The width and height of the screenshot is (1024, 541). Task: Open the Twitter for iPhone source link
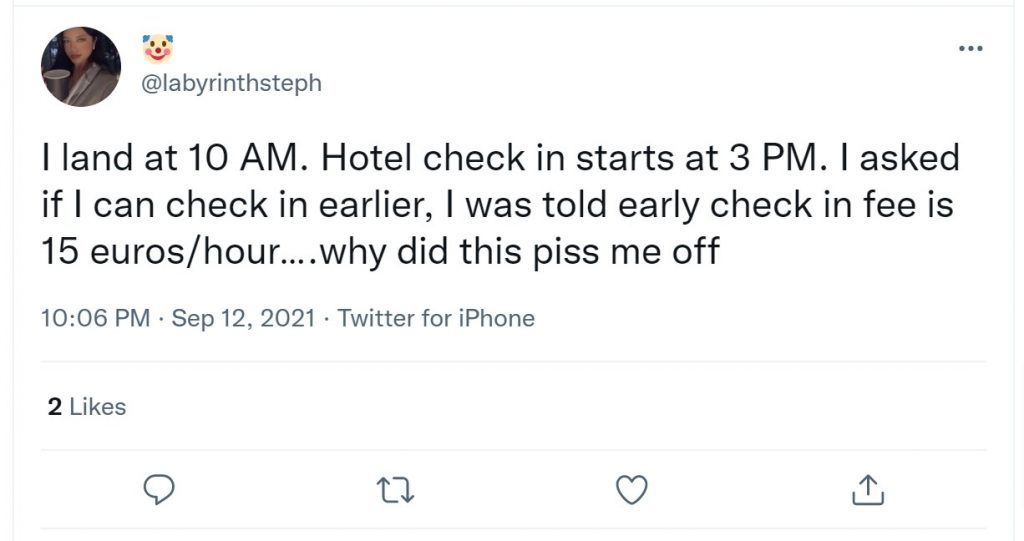tap(436, 318)
